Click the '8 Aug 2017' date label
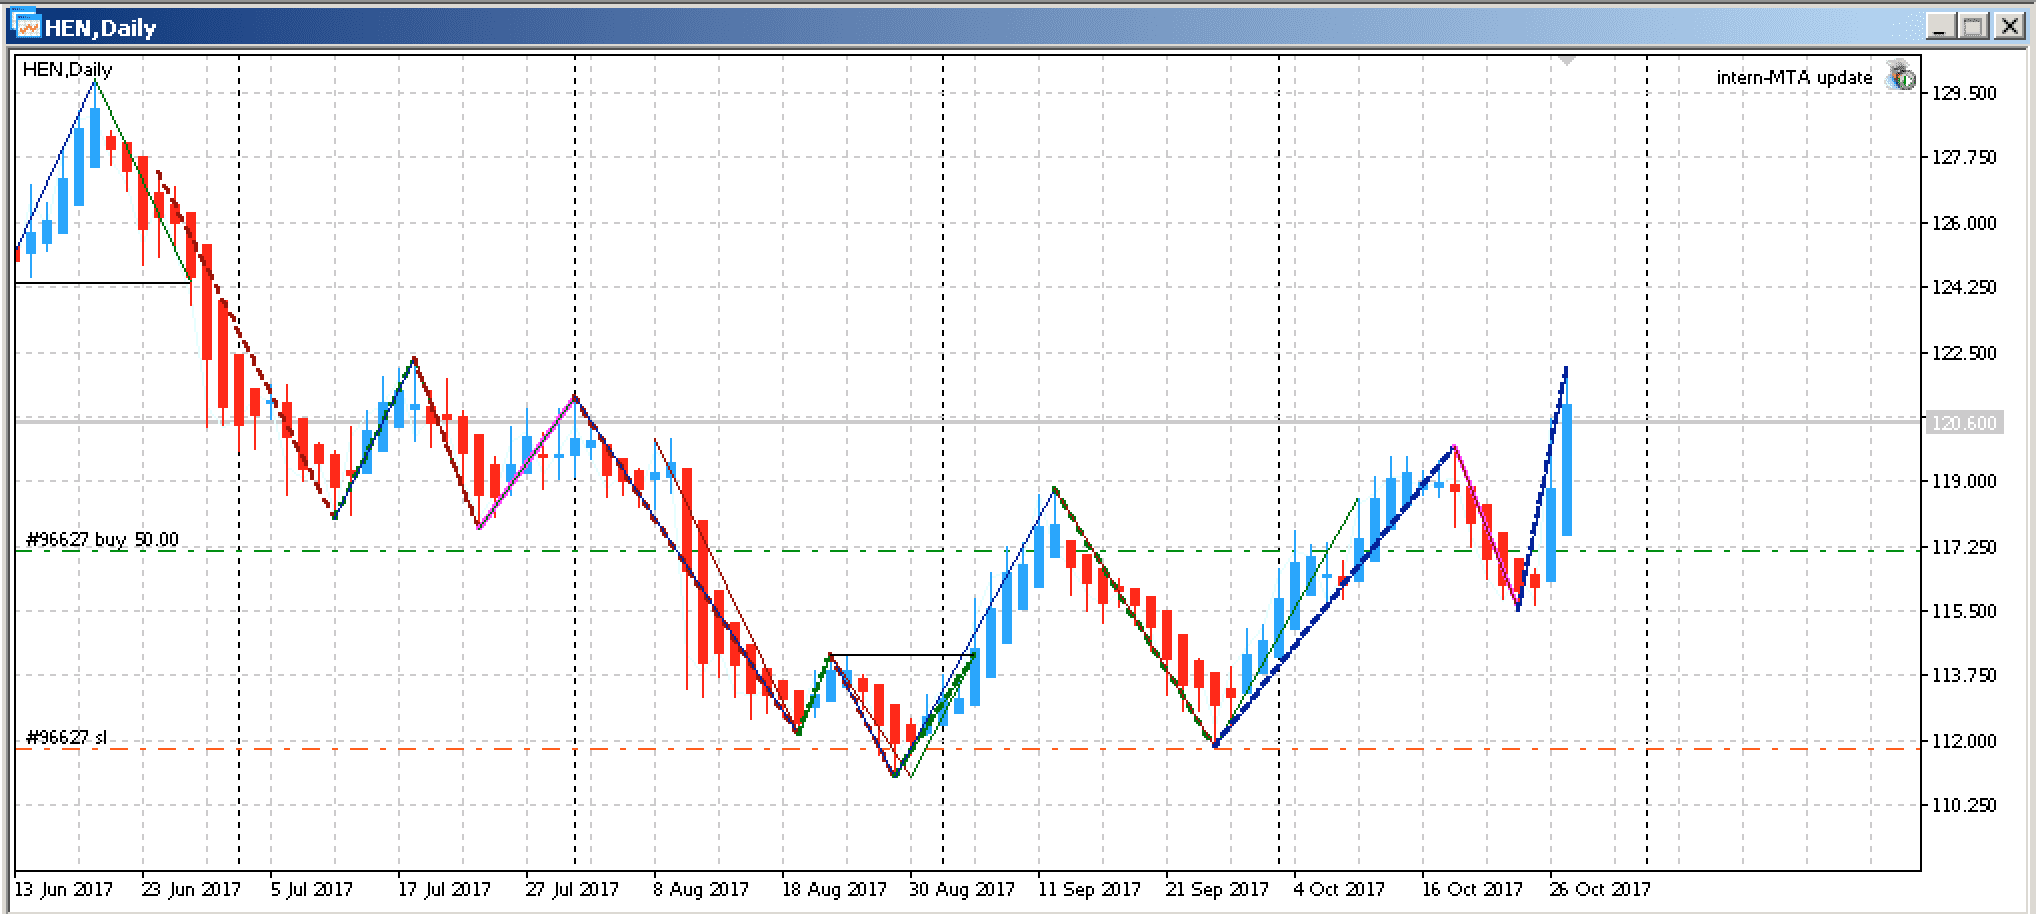Image resolution: width=2038 pixels, height=914 pixels. click(701, 889)
